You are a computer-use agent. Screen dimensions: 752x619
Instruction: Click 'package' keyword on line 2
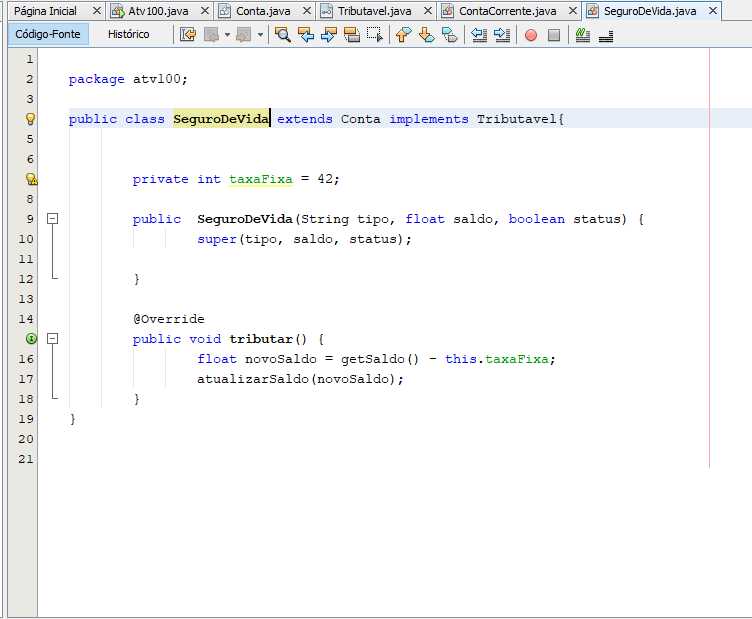click(x=96, y=79)
